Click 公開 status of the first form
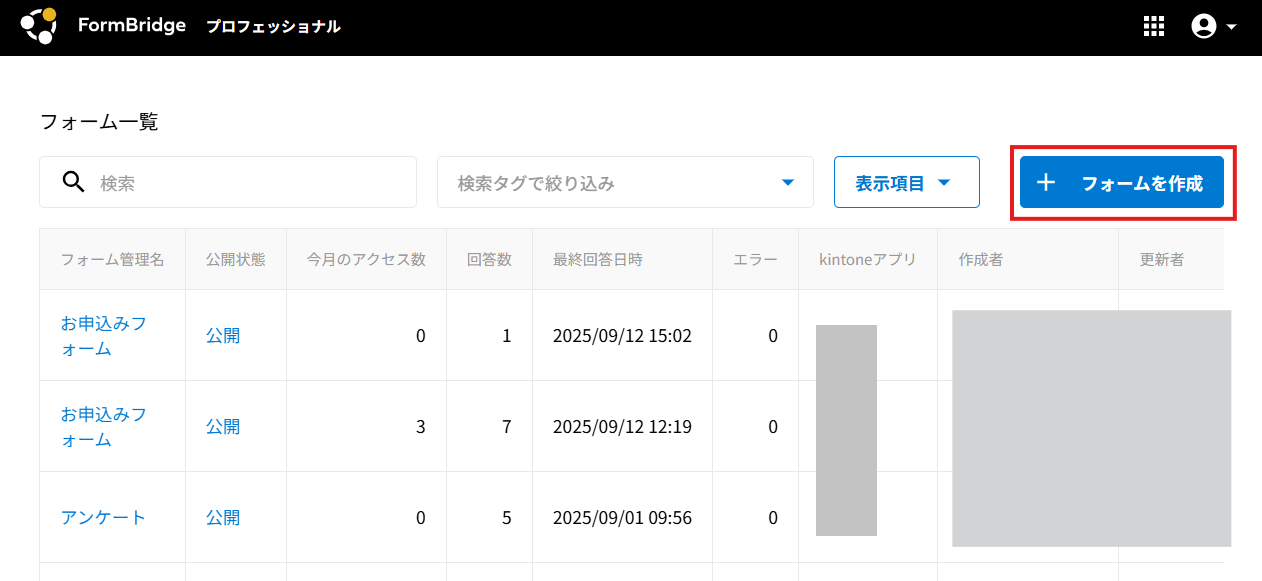The height and width of the screenshot is (581, 1262). 223,336
